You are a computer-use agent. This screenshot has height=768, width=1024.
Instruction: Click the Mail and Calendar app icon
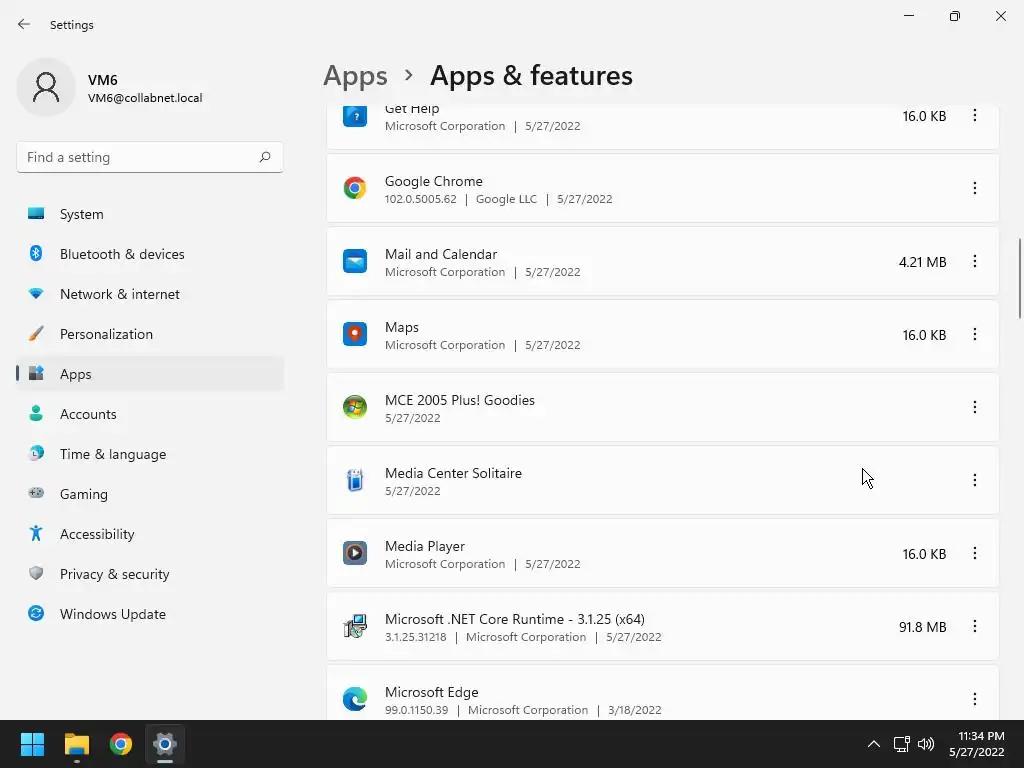point(355,261)
